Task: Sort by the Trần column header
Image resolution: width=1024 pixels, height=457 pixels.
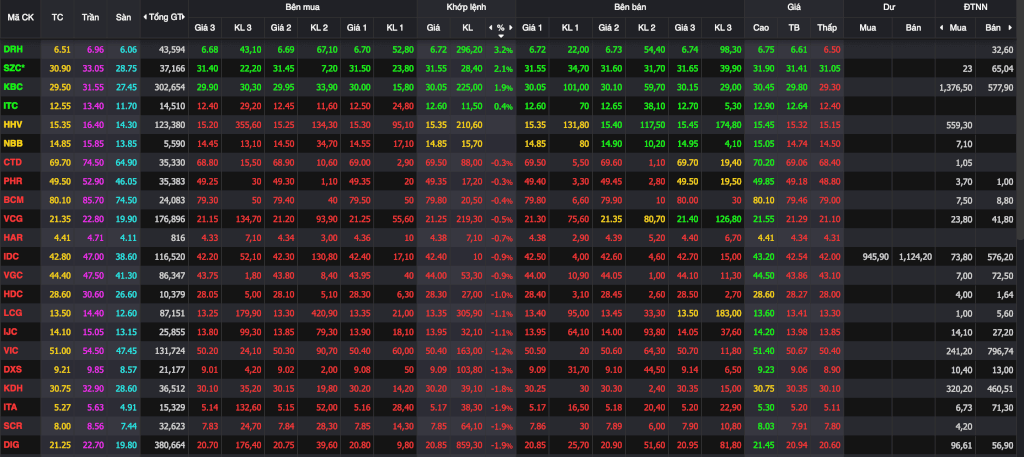Action: pos(90,17)
